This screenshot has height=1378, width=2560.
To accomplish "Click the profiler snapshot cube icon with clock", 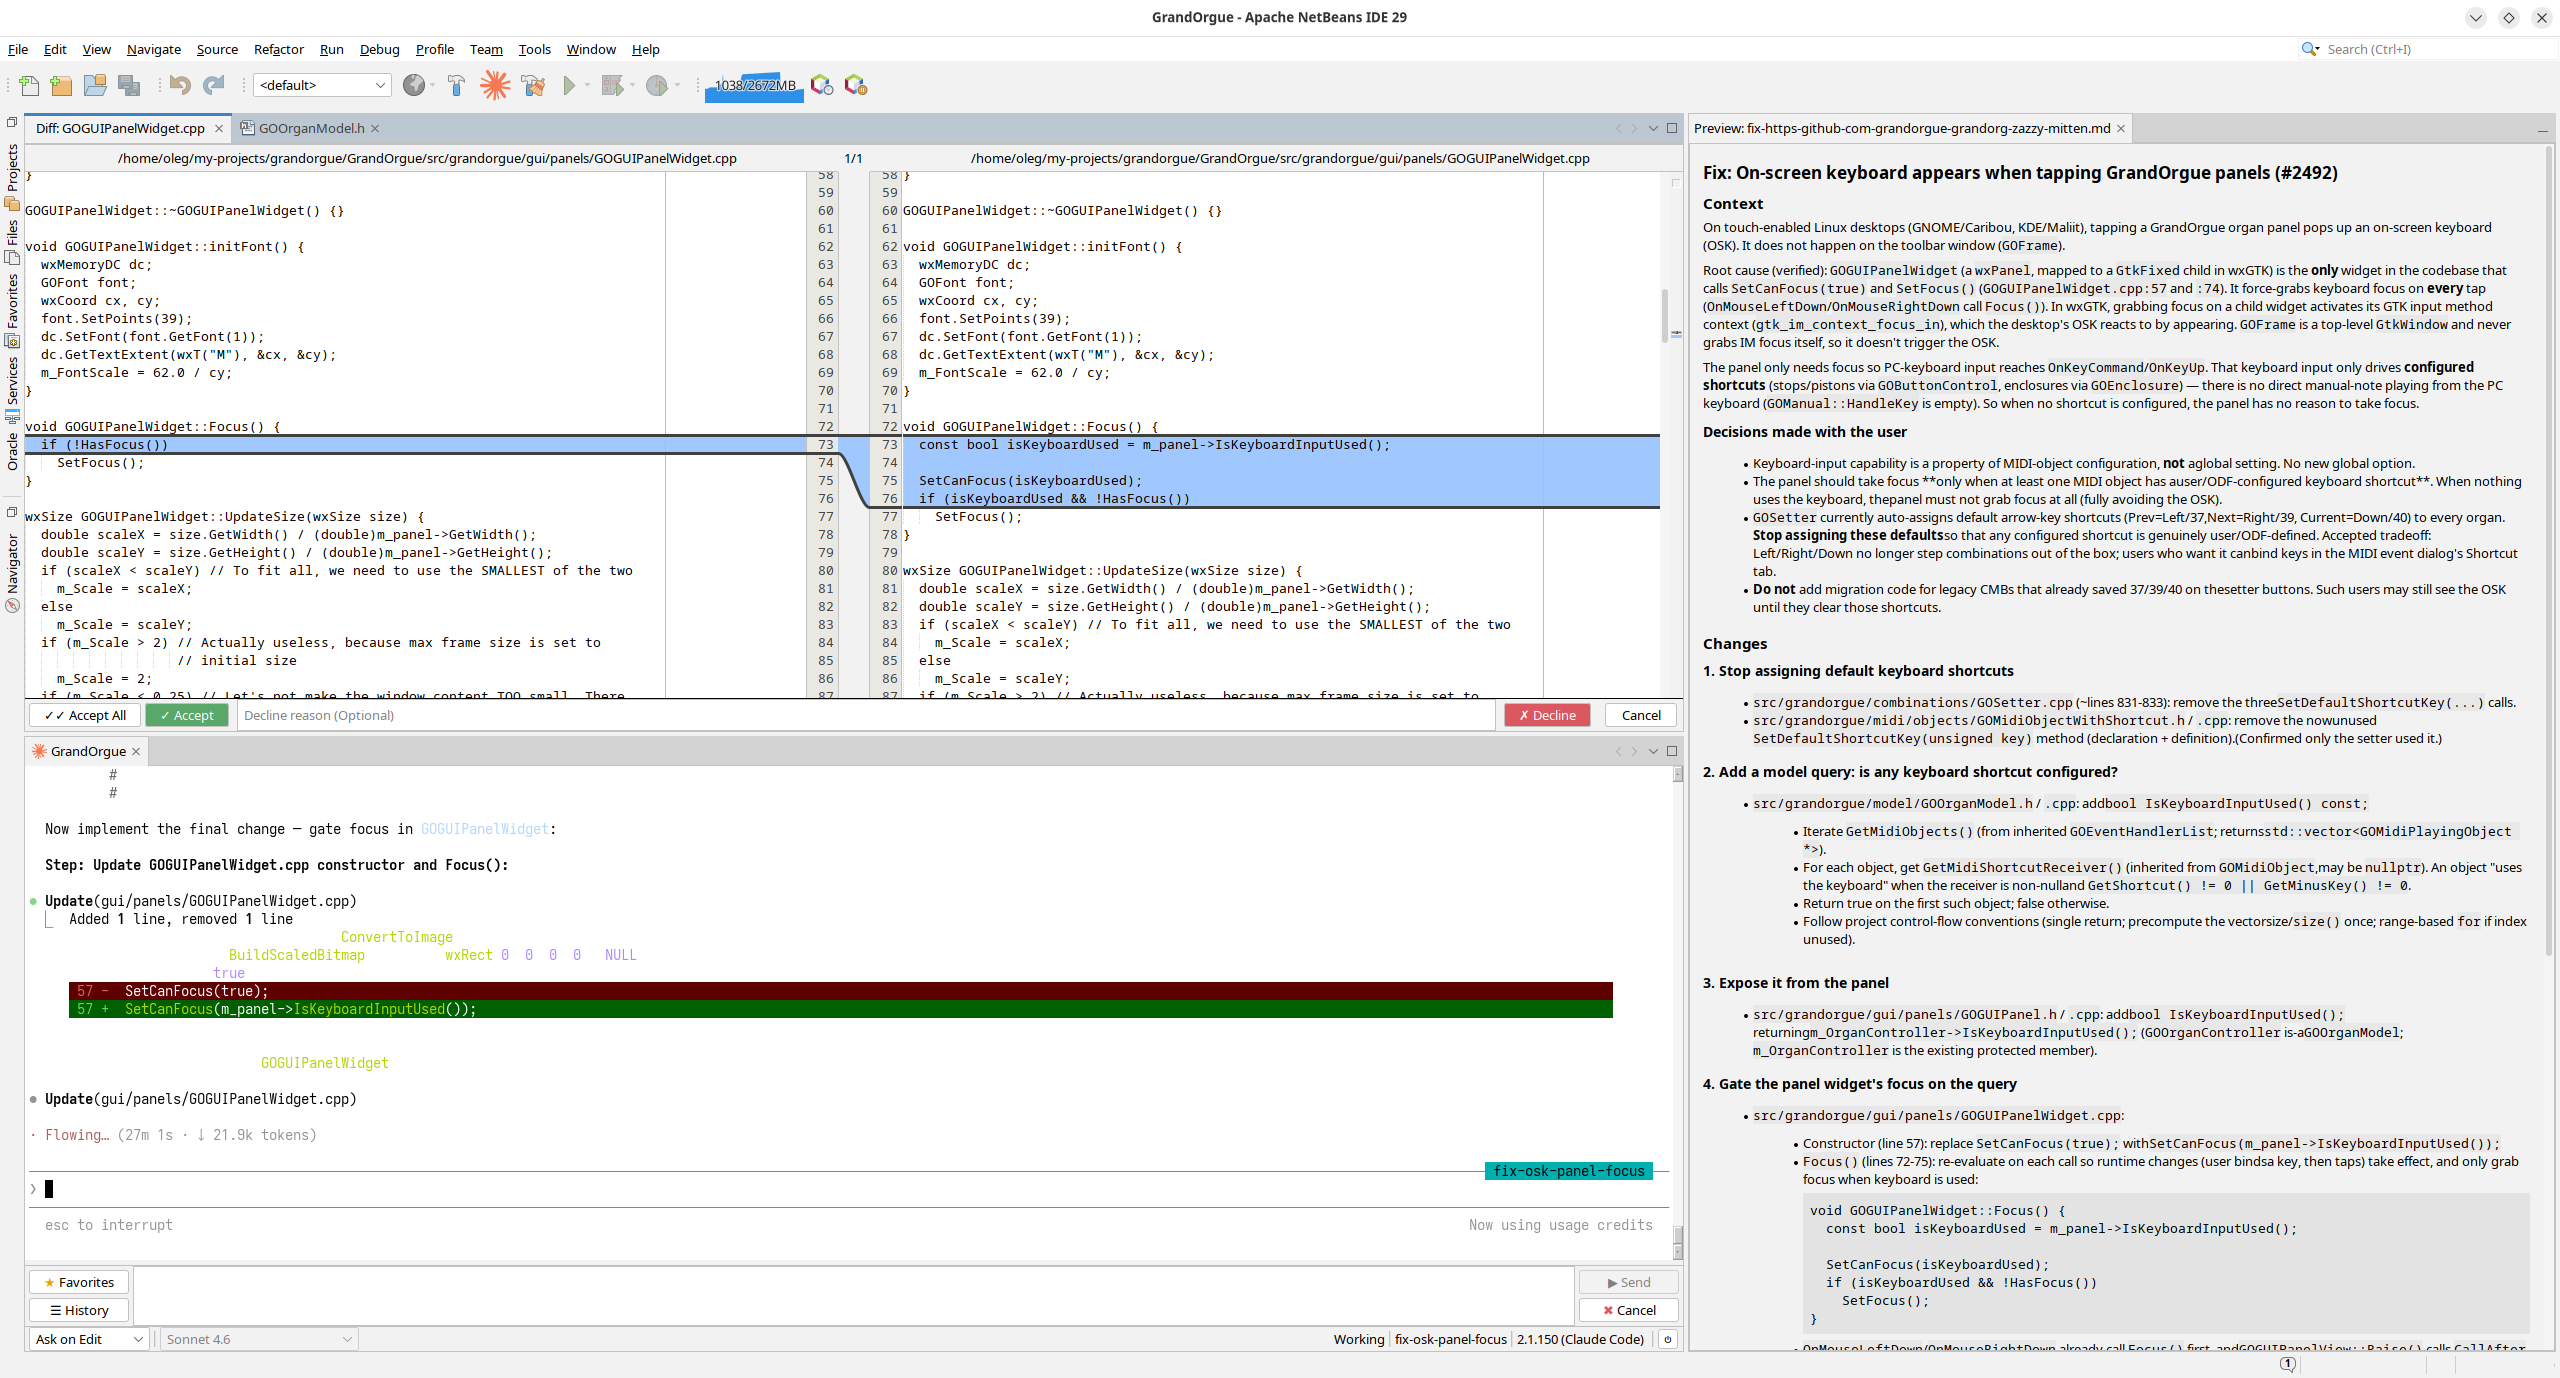I will pyautogui.click(x=822, y=86).
